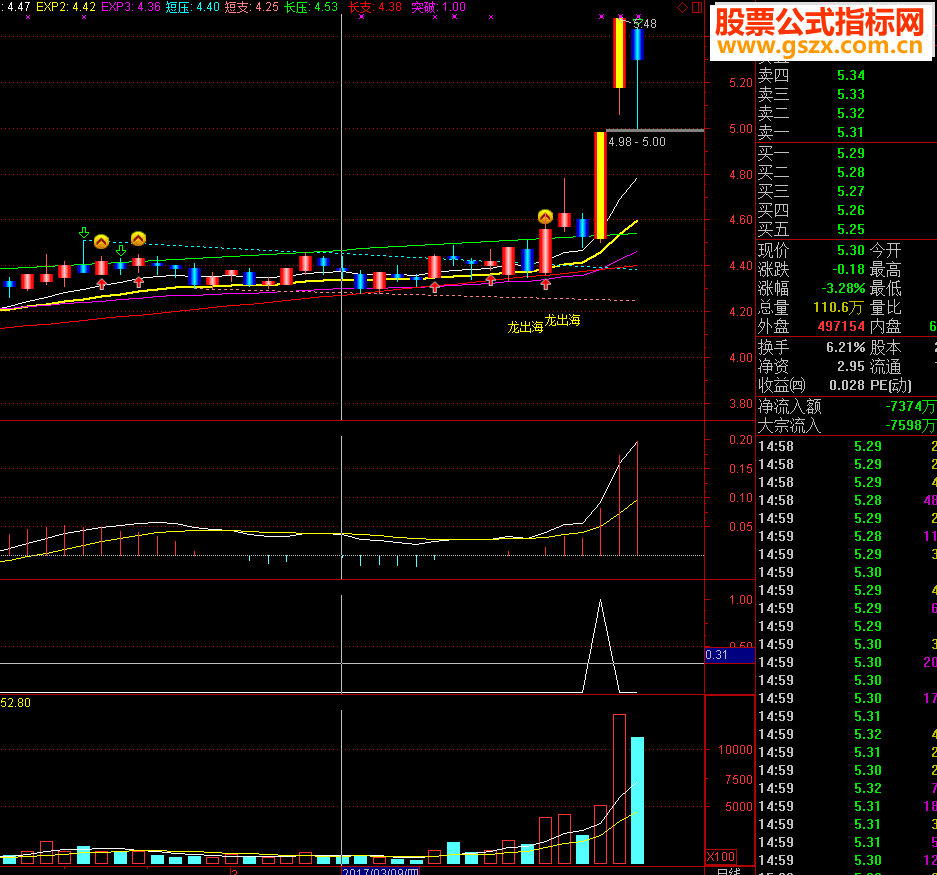Image resolution: width=937 pixels, height=875 pixels.
Task: Click the 涨跌 -0.18 value
Action: pyautogui.click(x=849, y=270)
